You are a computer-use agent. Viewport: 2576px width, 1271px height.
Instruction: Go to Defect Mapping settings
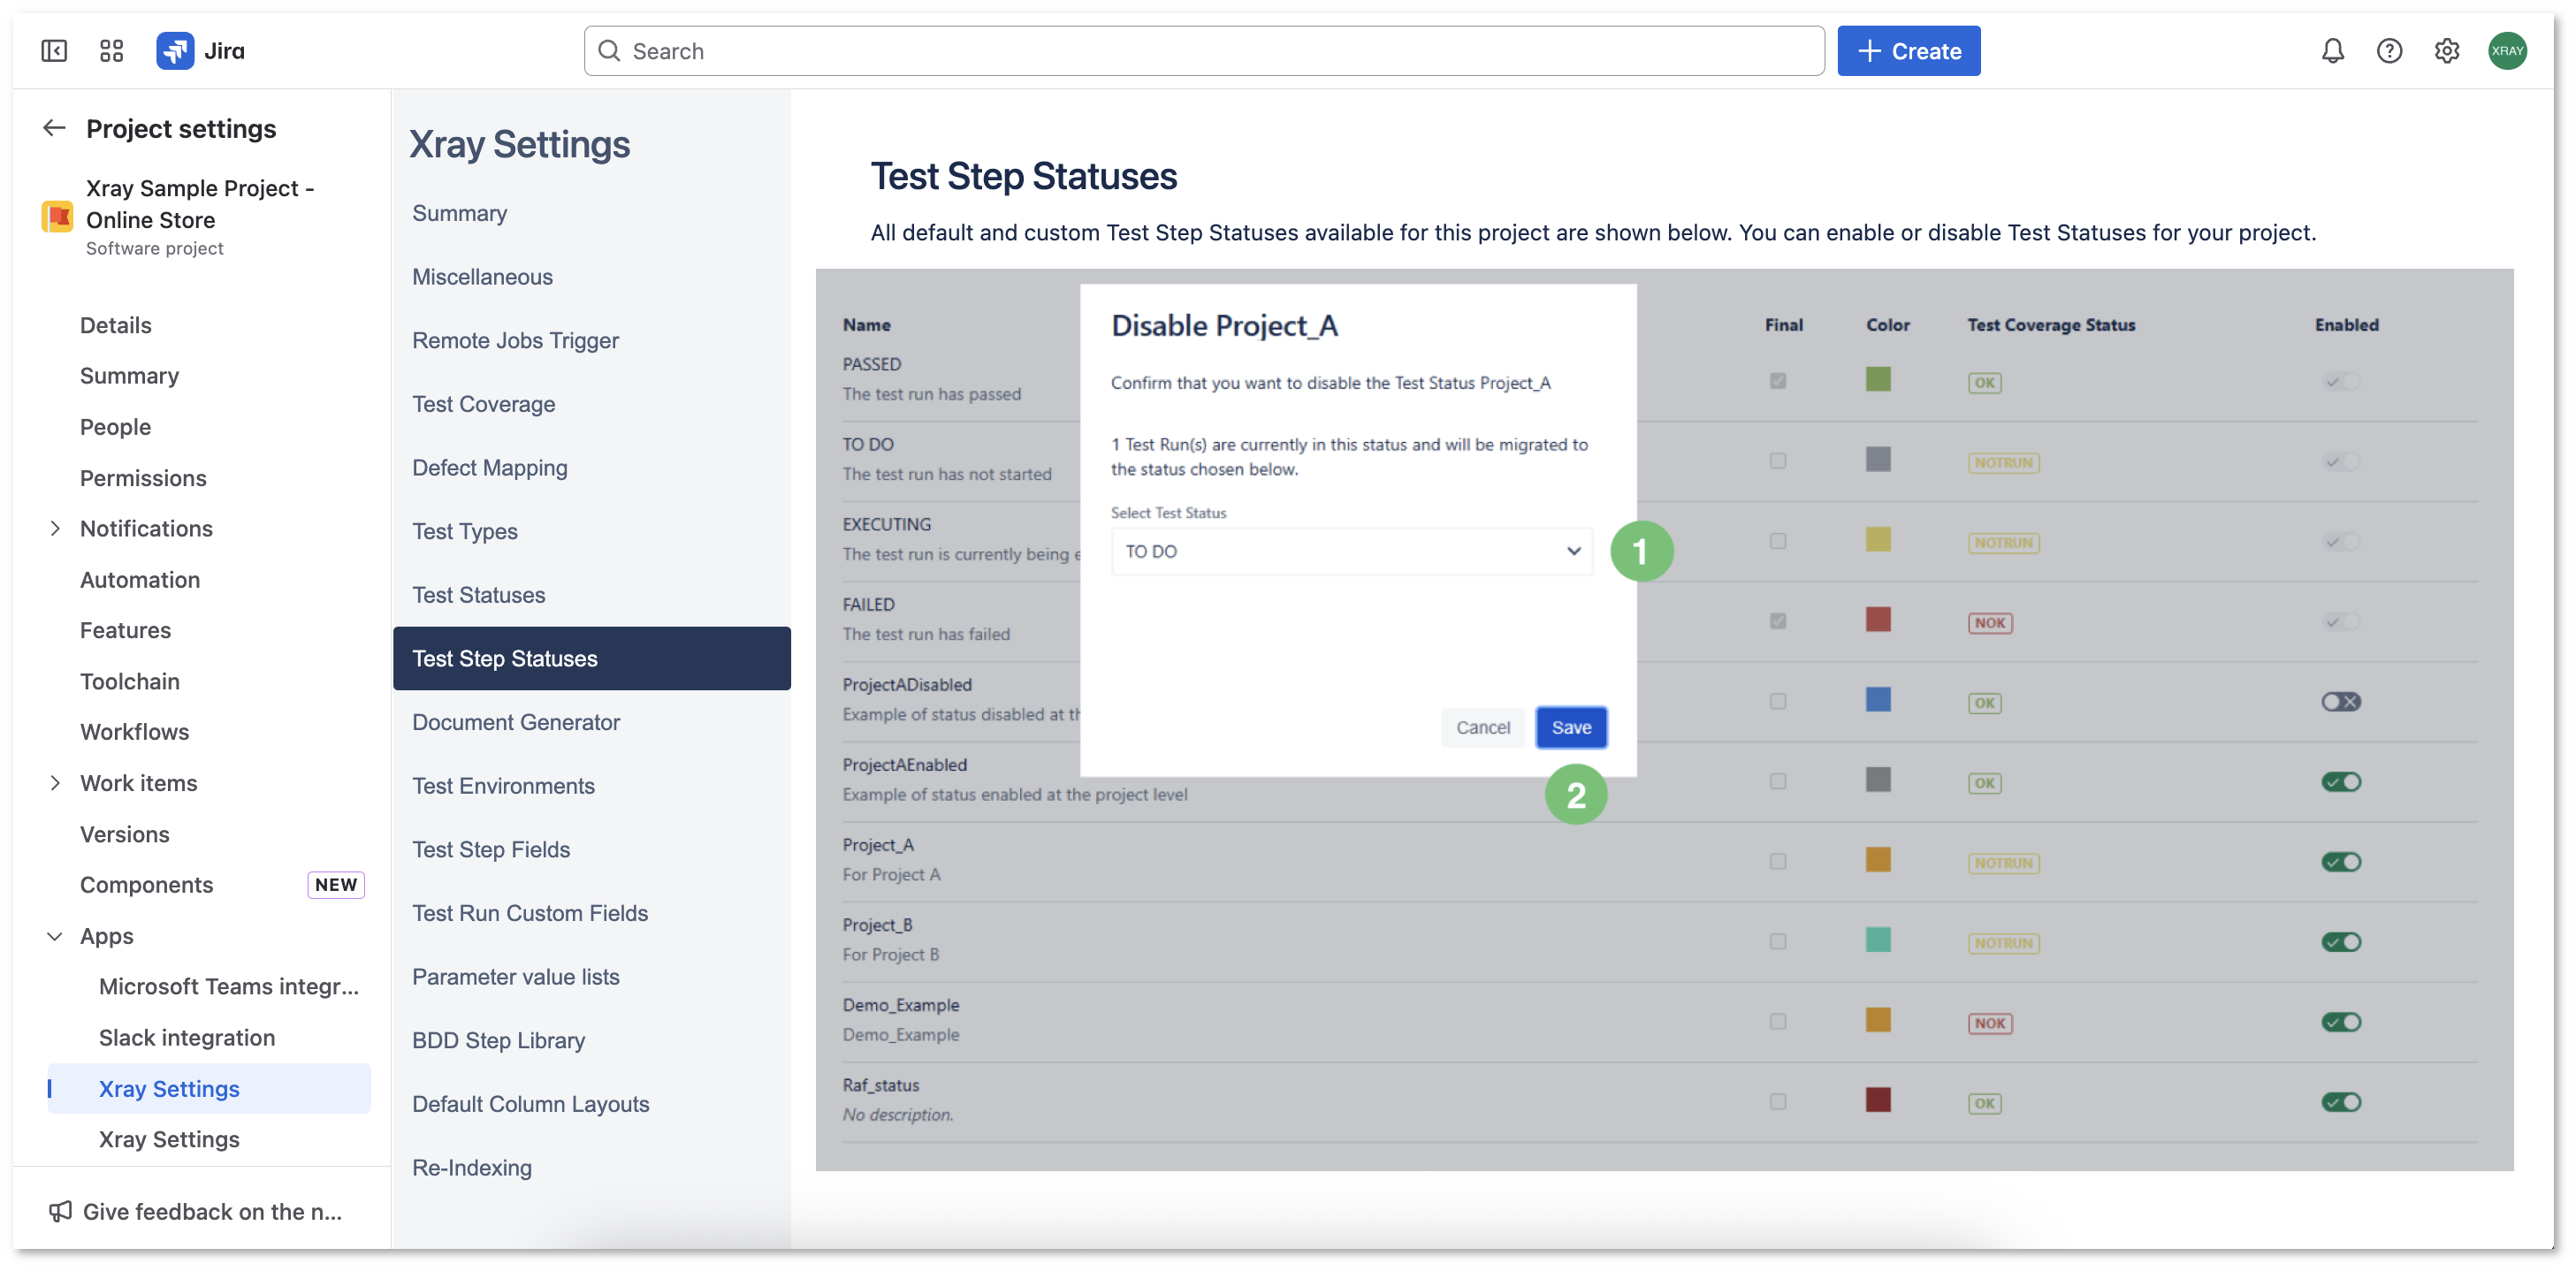489,468
